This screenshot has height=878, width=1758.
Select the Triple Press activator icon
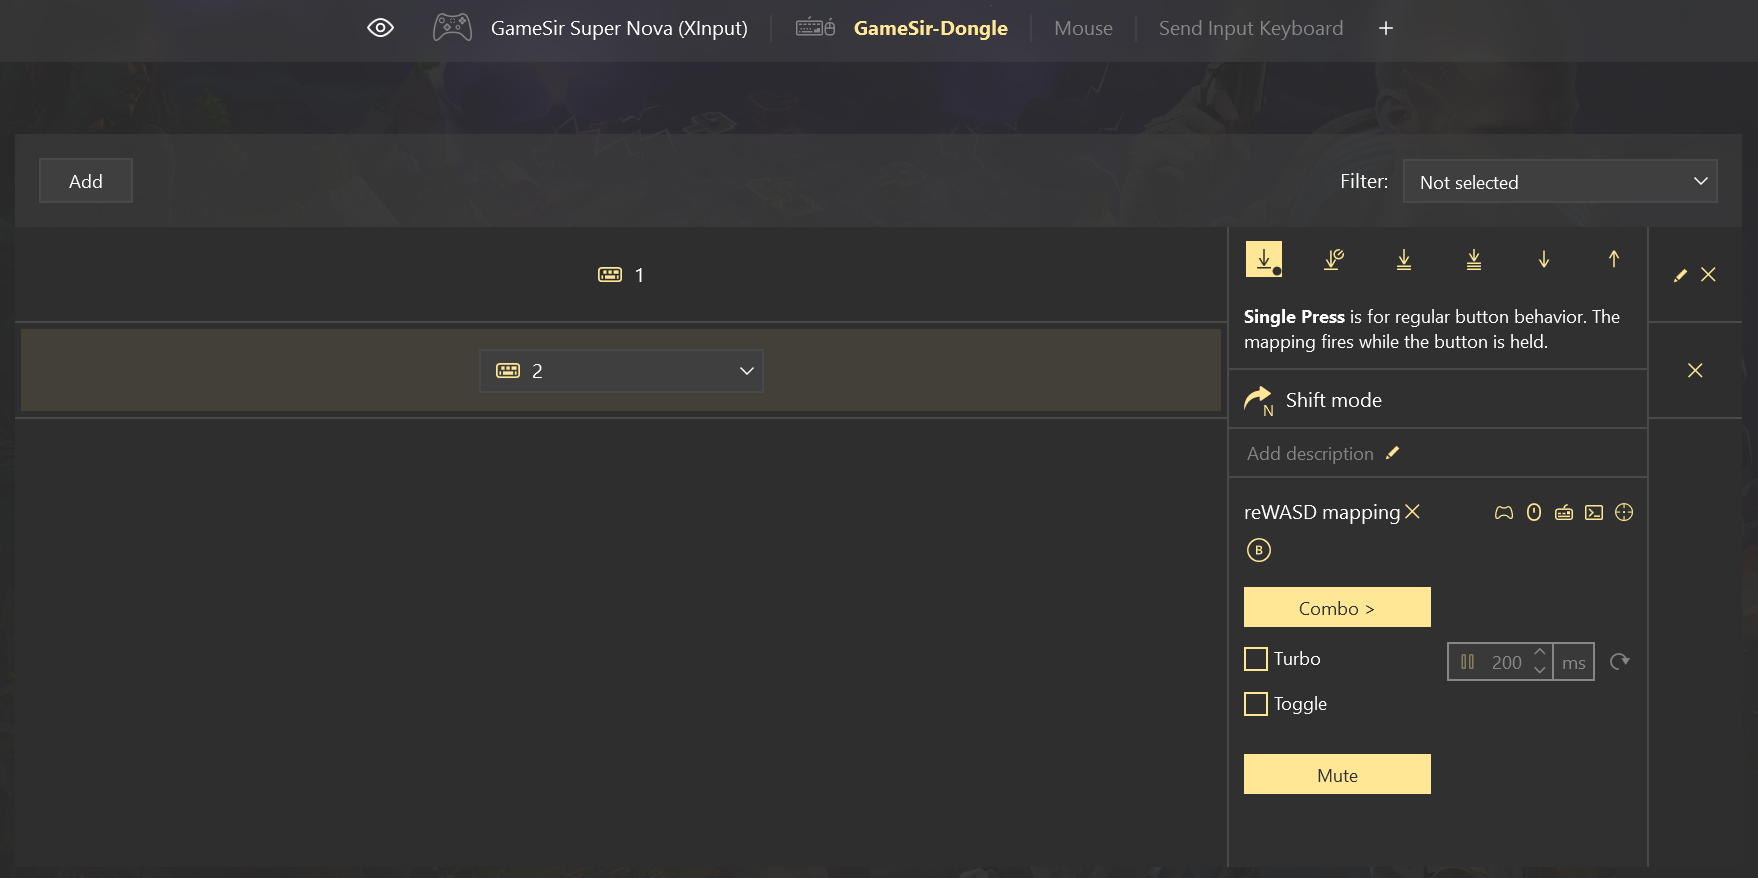coord(1474,260)
